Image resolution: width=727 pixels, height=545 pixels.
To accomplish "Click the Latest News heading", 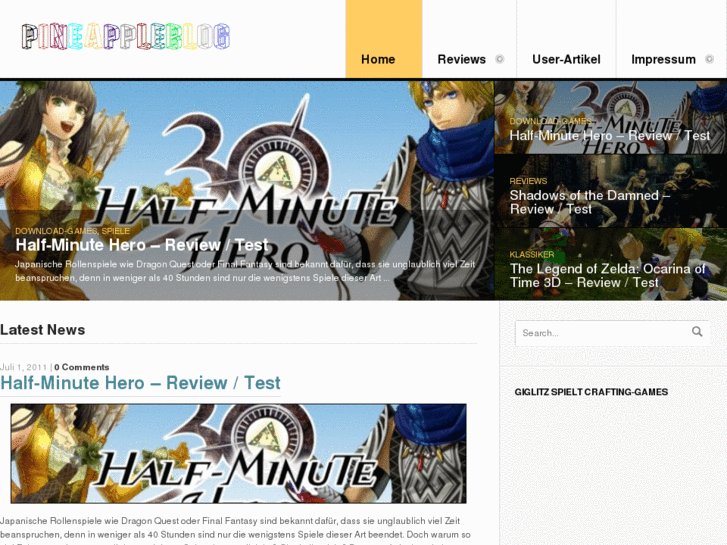I will coord(43,330).
